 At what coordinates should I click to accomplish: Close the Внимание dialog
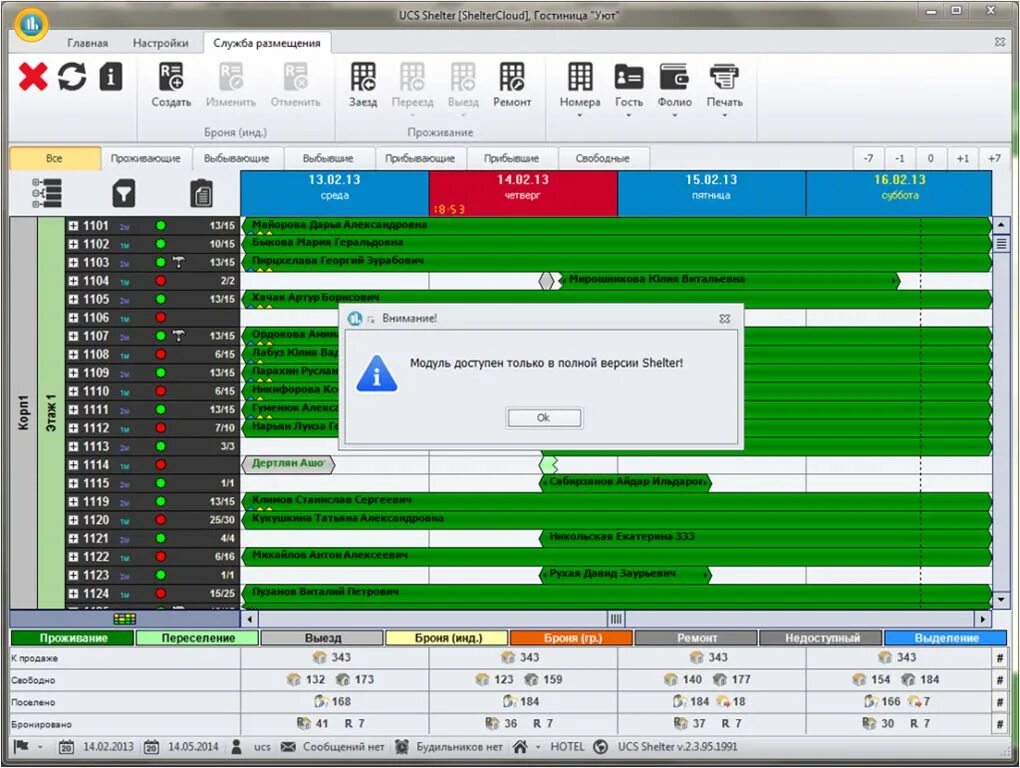[x=725, y=319]
